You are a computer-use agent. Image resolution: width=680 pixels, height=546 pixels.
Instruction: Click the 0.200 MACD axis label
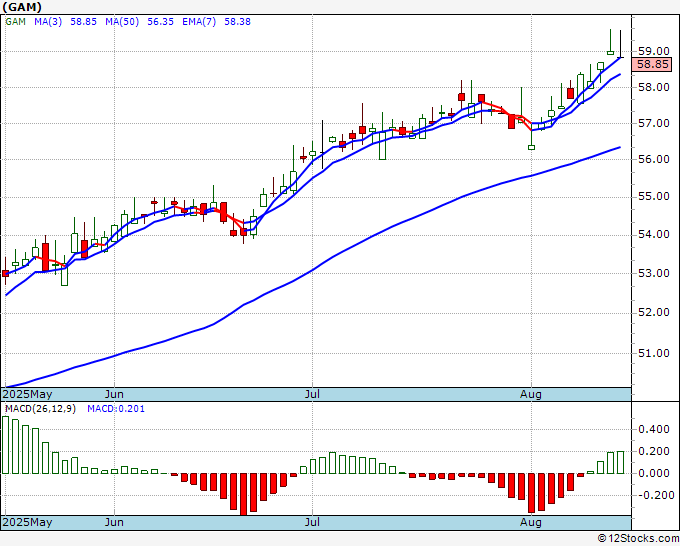click(654, 451)
